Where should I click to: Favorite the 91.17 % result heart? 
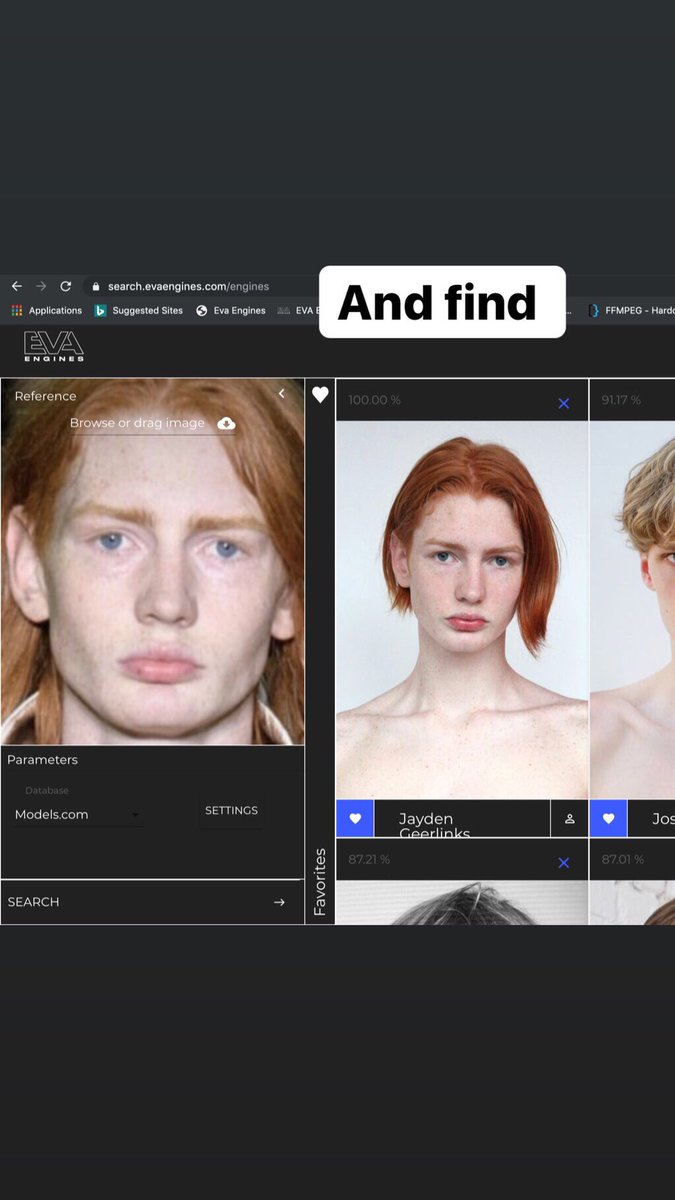tap(609, 818)
